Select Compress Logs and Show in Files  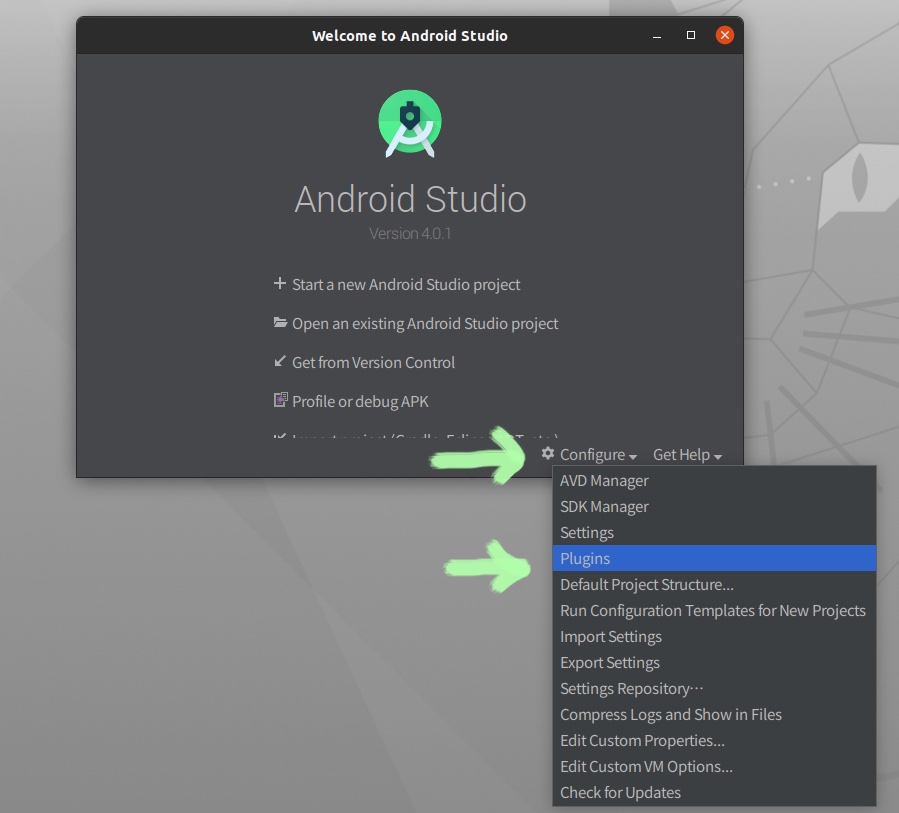click(714, 714)
